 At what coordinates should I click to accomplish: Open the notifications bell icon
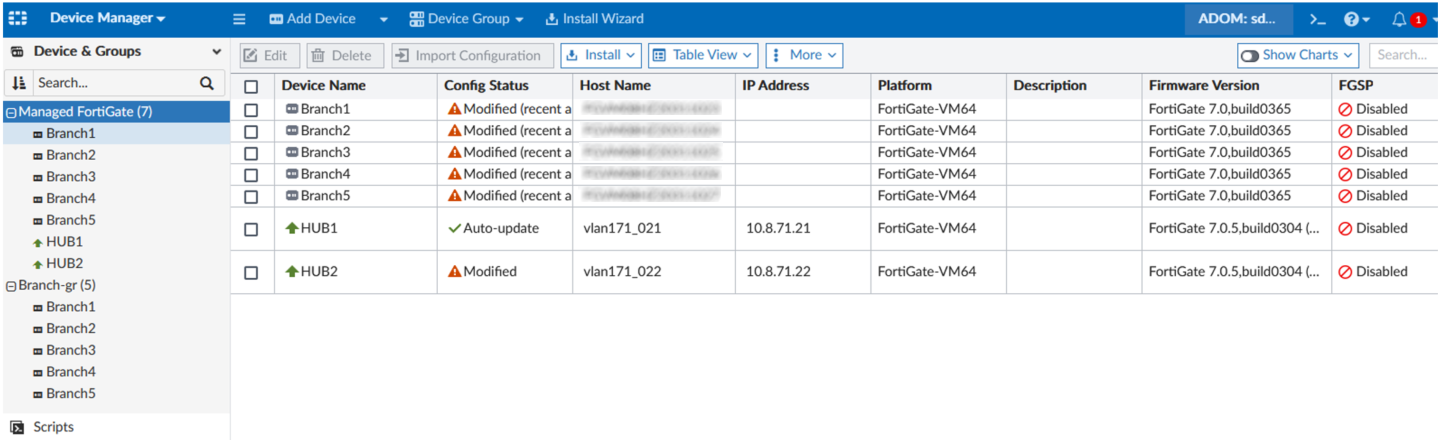(x=1399, y=19)
